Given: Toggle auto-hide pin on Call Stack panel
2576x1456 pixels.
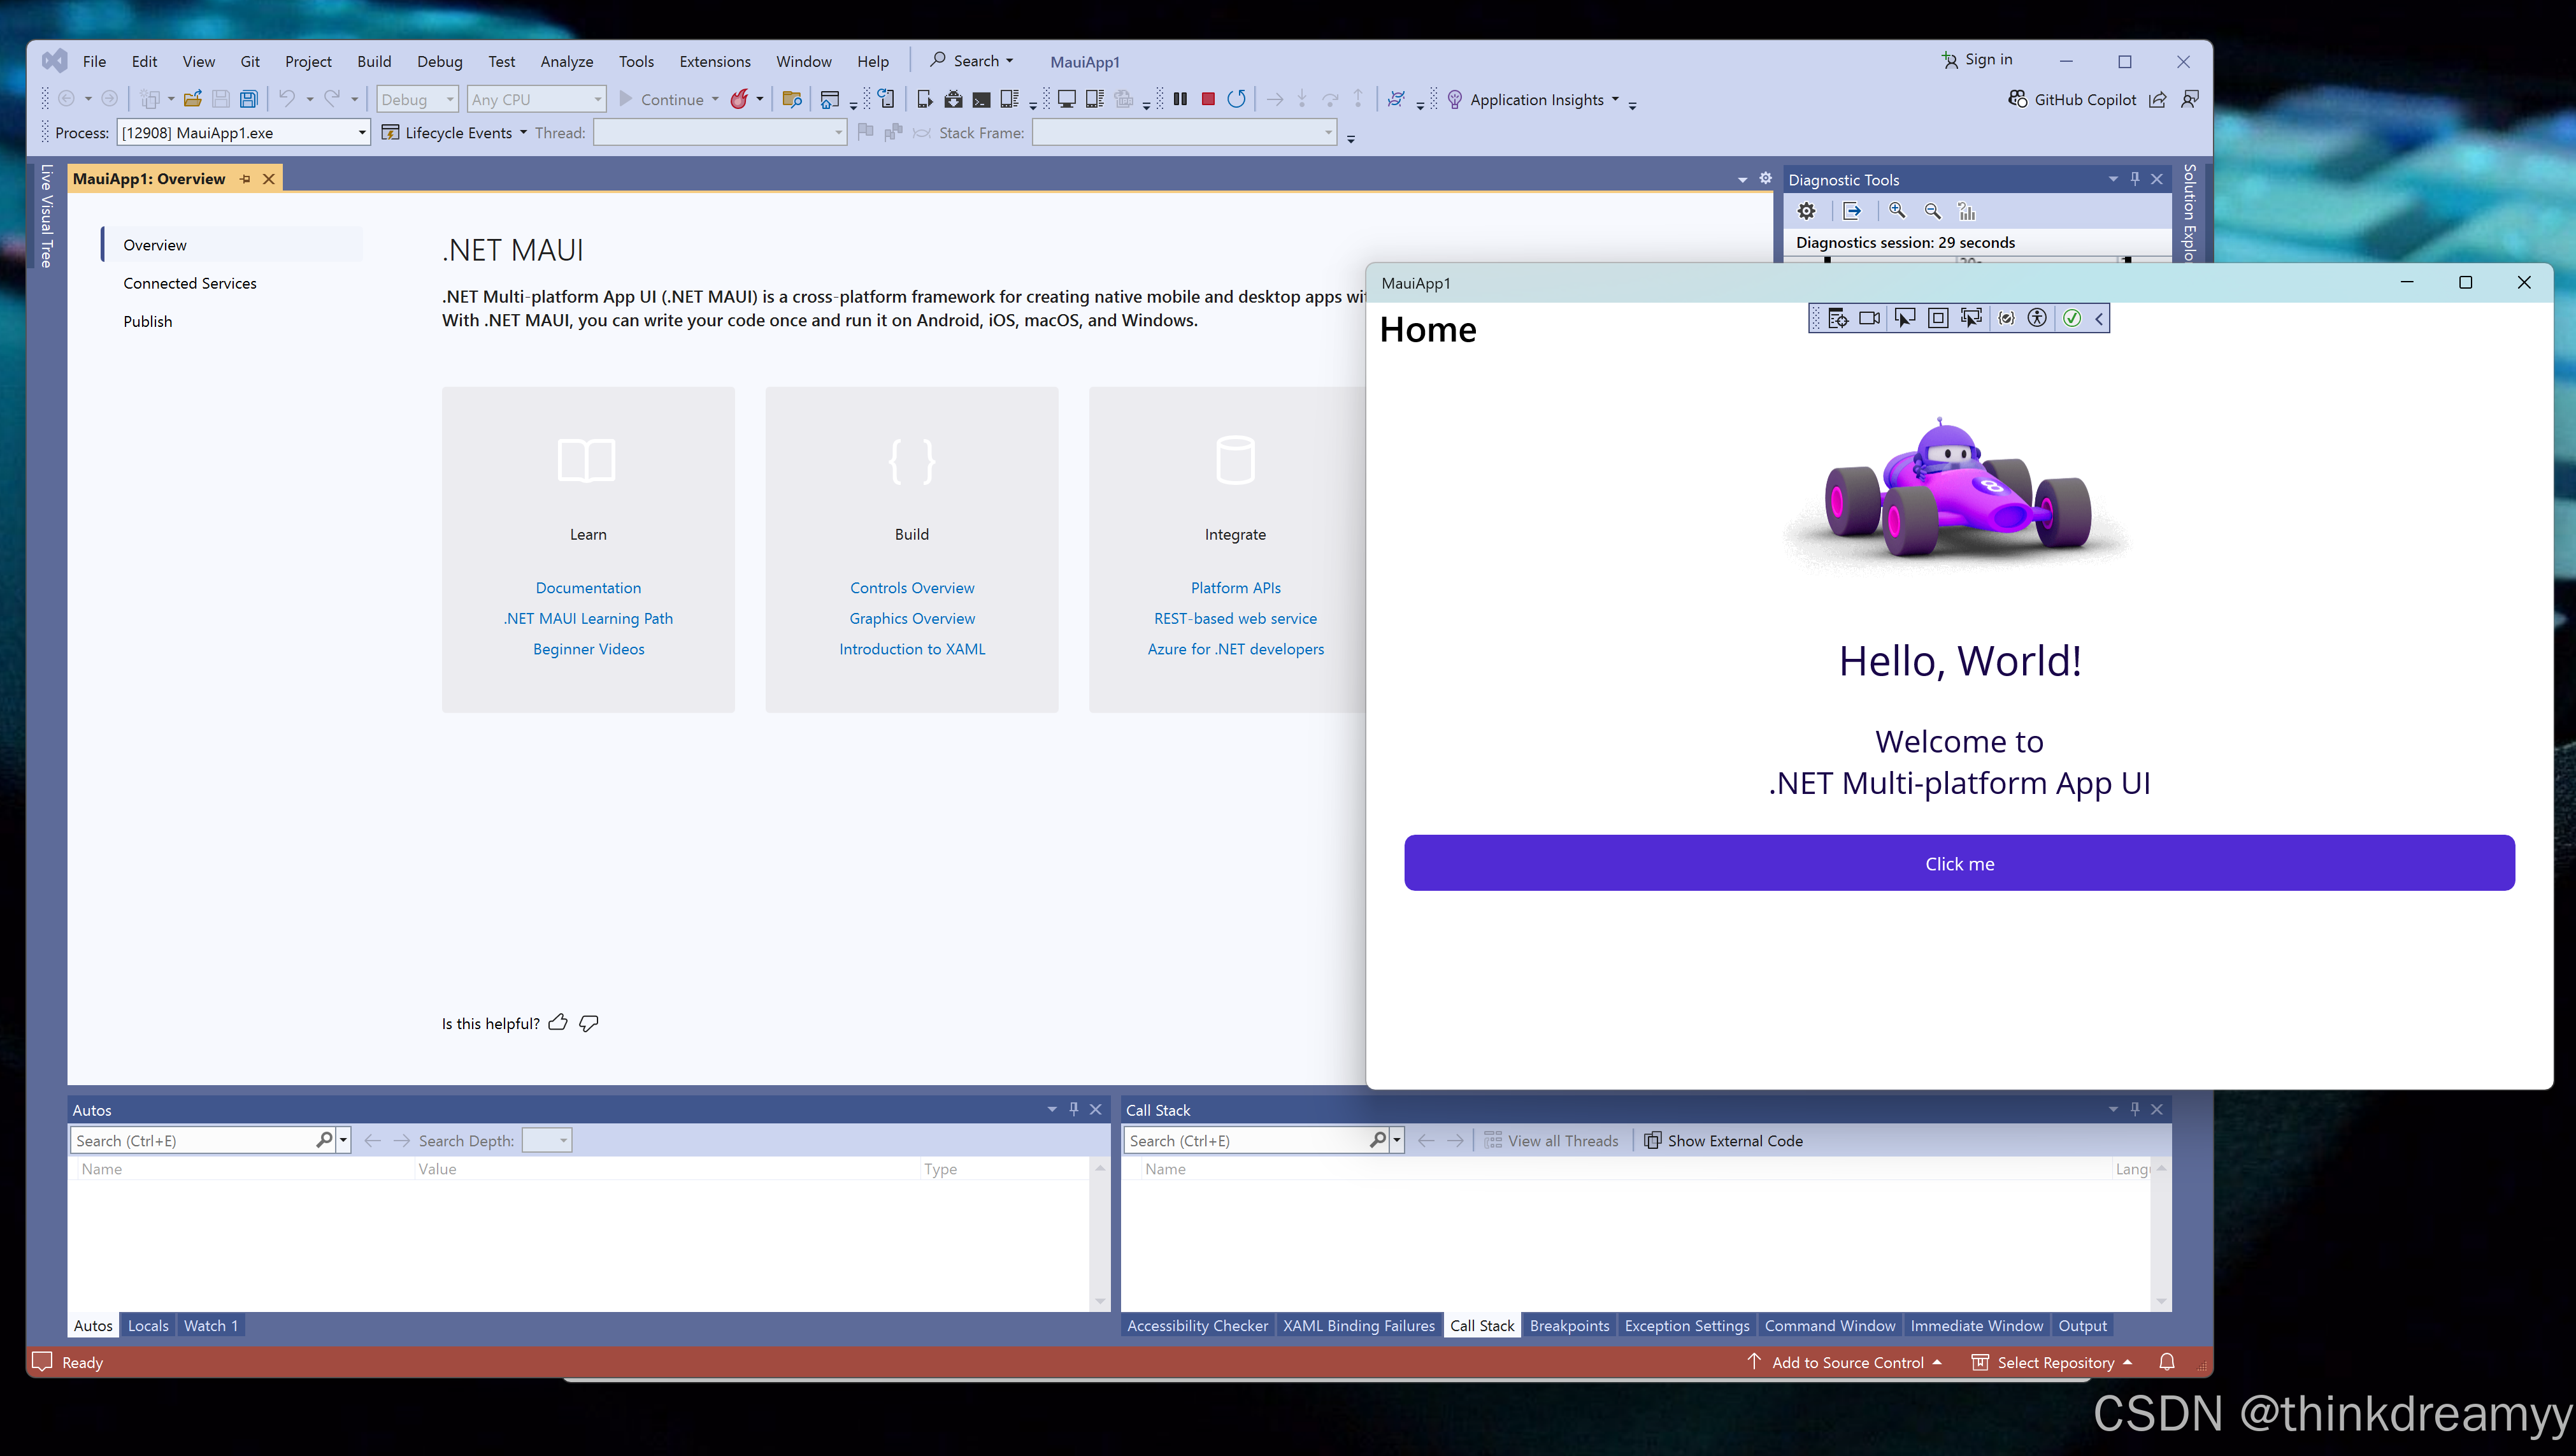Looking at the screenshot, I should click(x=2135, y=1109).
